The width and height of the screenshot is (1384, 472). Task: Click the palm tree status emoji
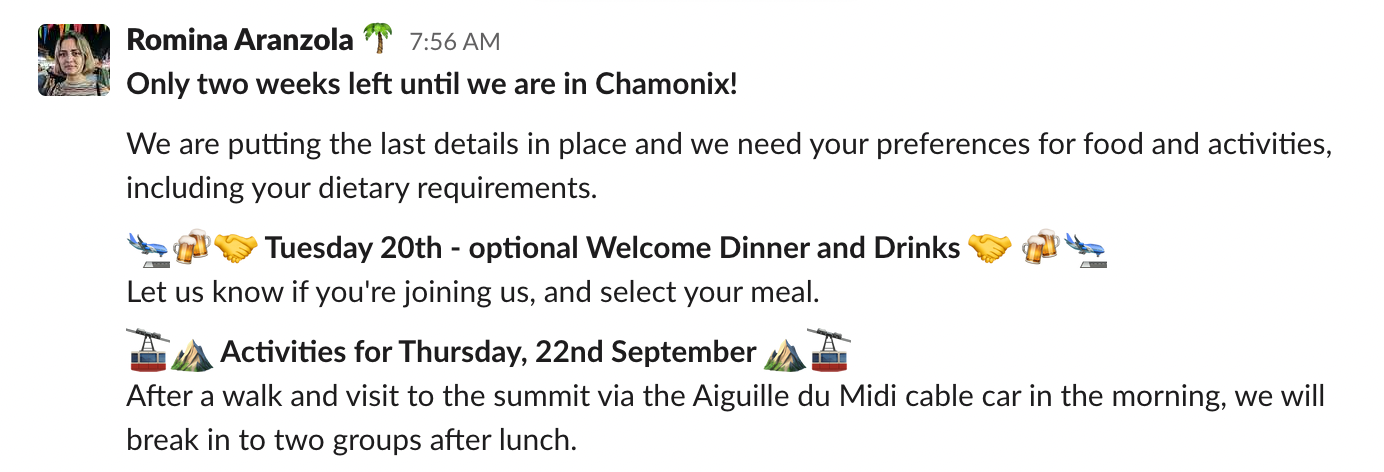click(377, 40)
